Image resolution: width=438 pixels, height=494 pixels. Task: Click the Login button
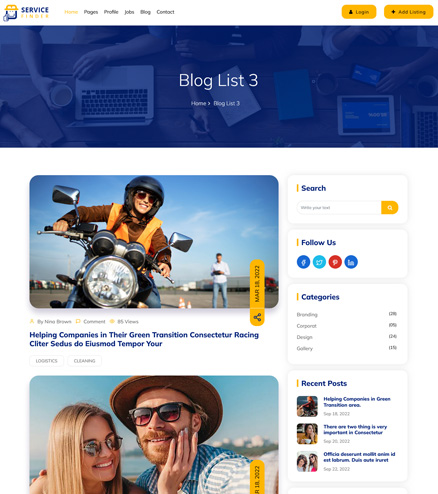click(359, 12)
